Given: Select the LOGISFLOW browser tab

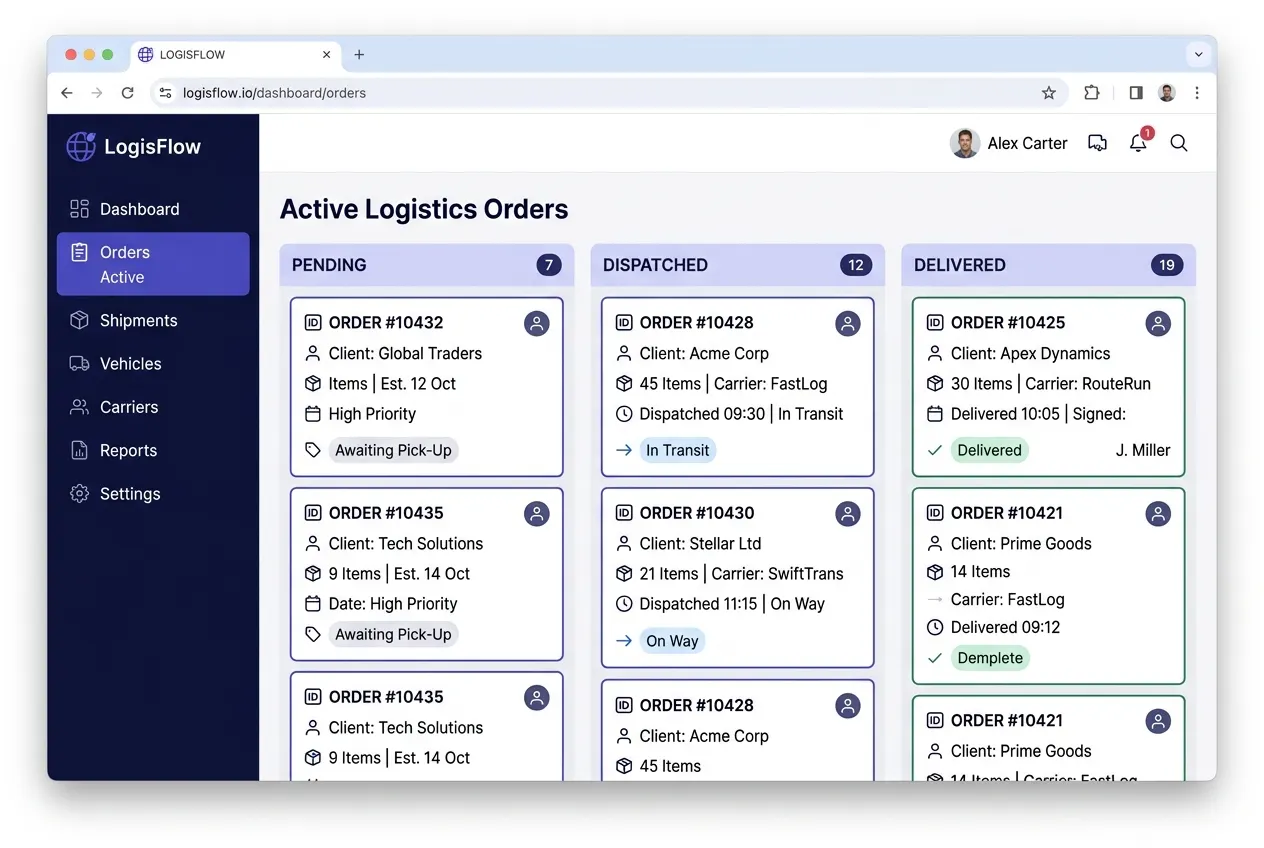Looking at the screenshot, I should click(236, 55).
